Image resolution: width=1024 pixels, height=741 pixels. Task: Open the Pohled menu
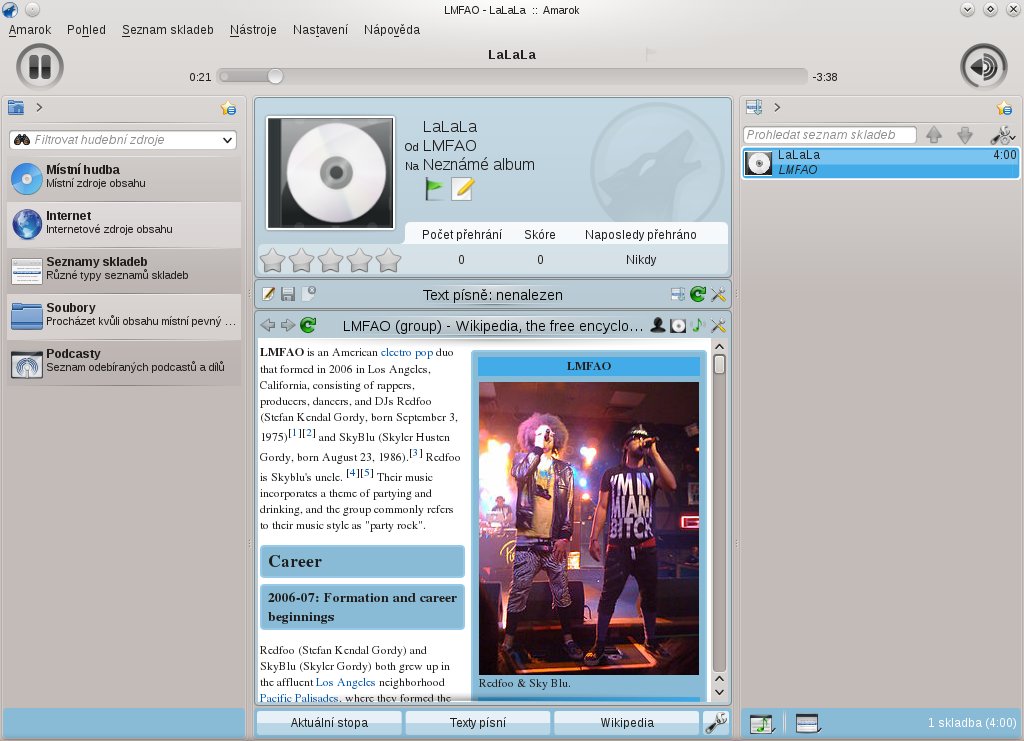(x=86, y=30)
